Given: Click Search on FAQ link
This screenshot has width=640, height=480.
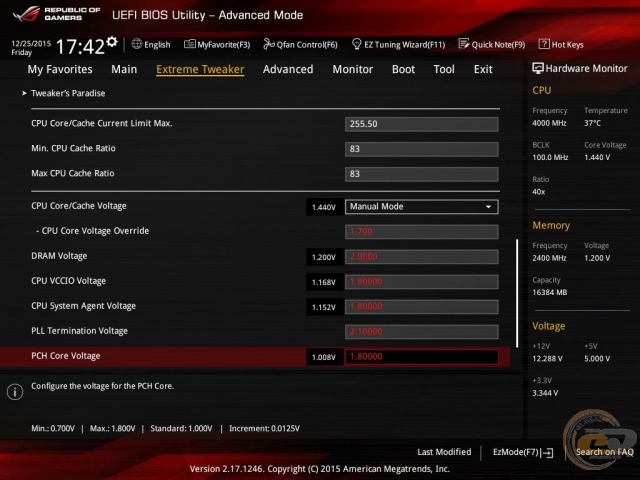Looking at the screenshot, I should (x=604, y=452).
